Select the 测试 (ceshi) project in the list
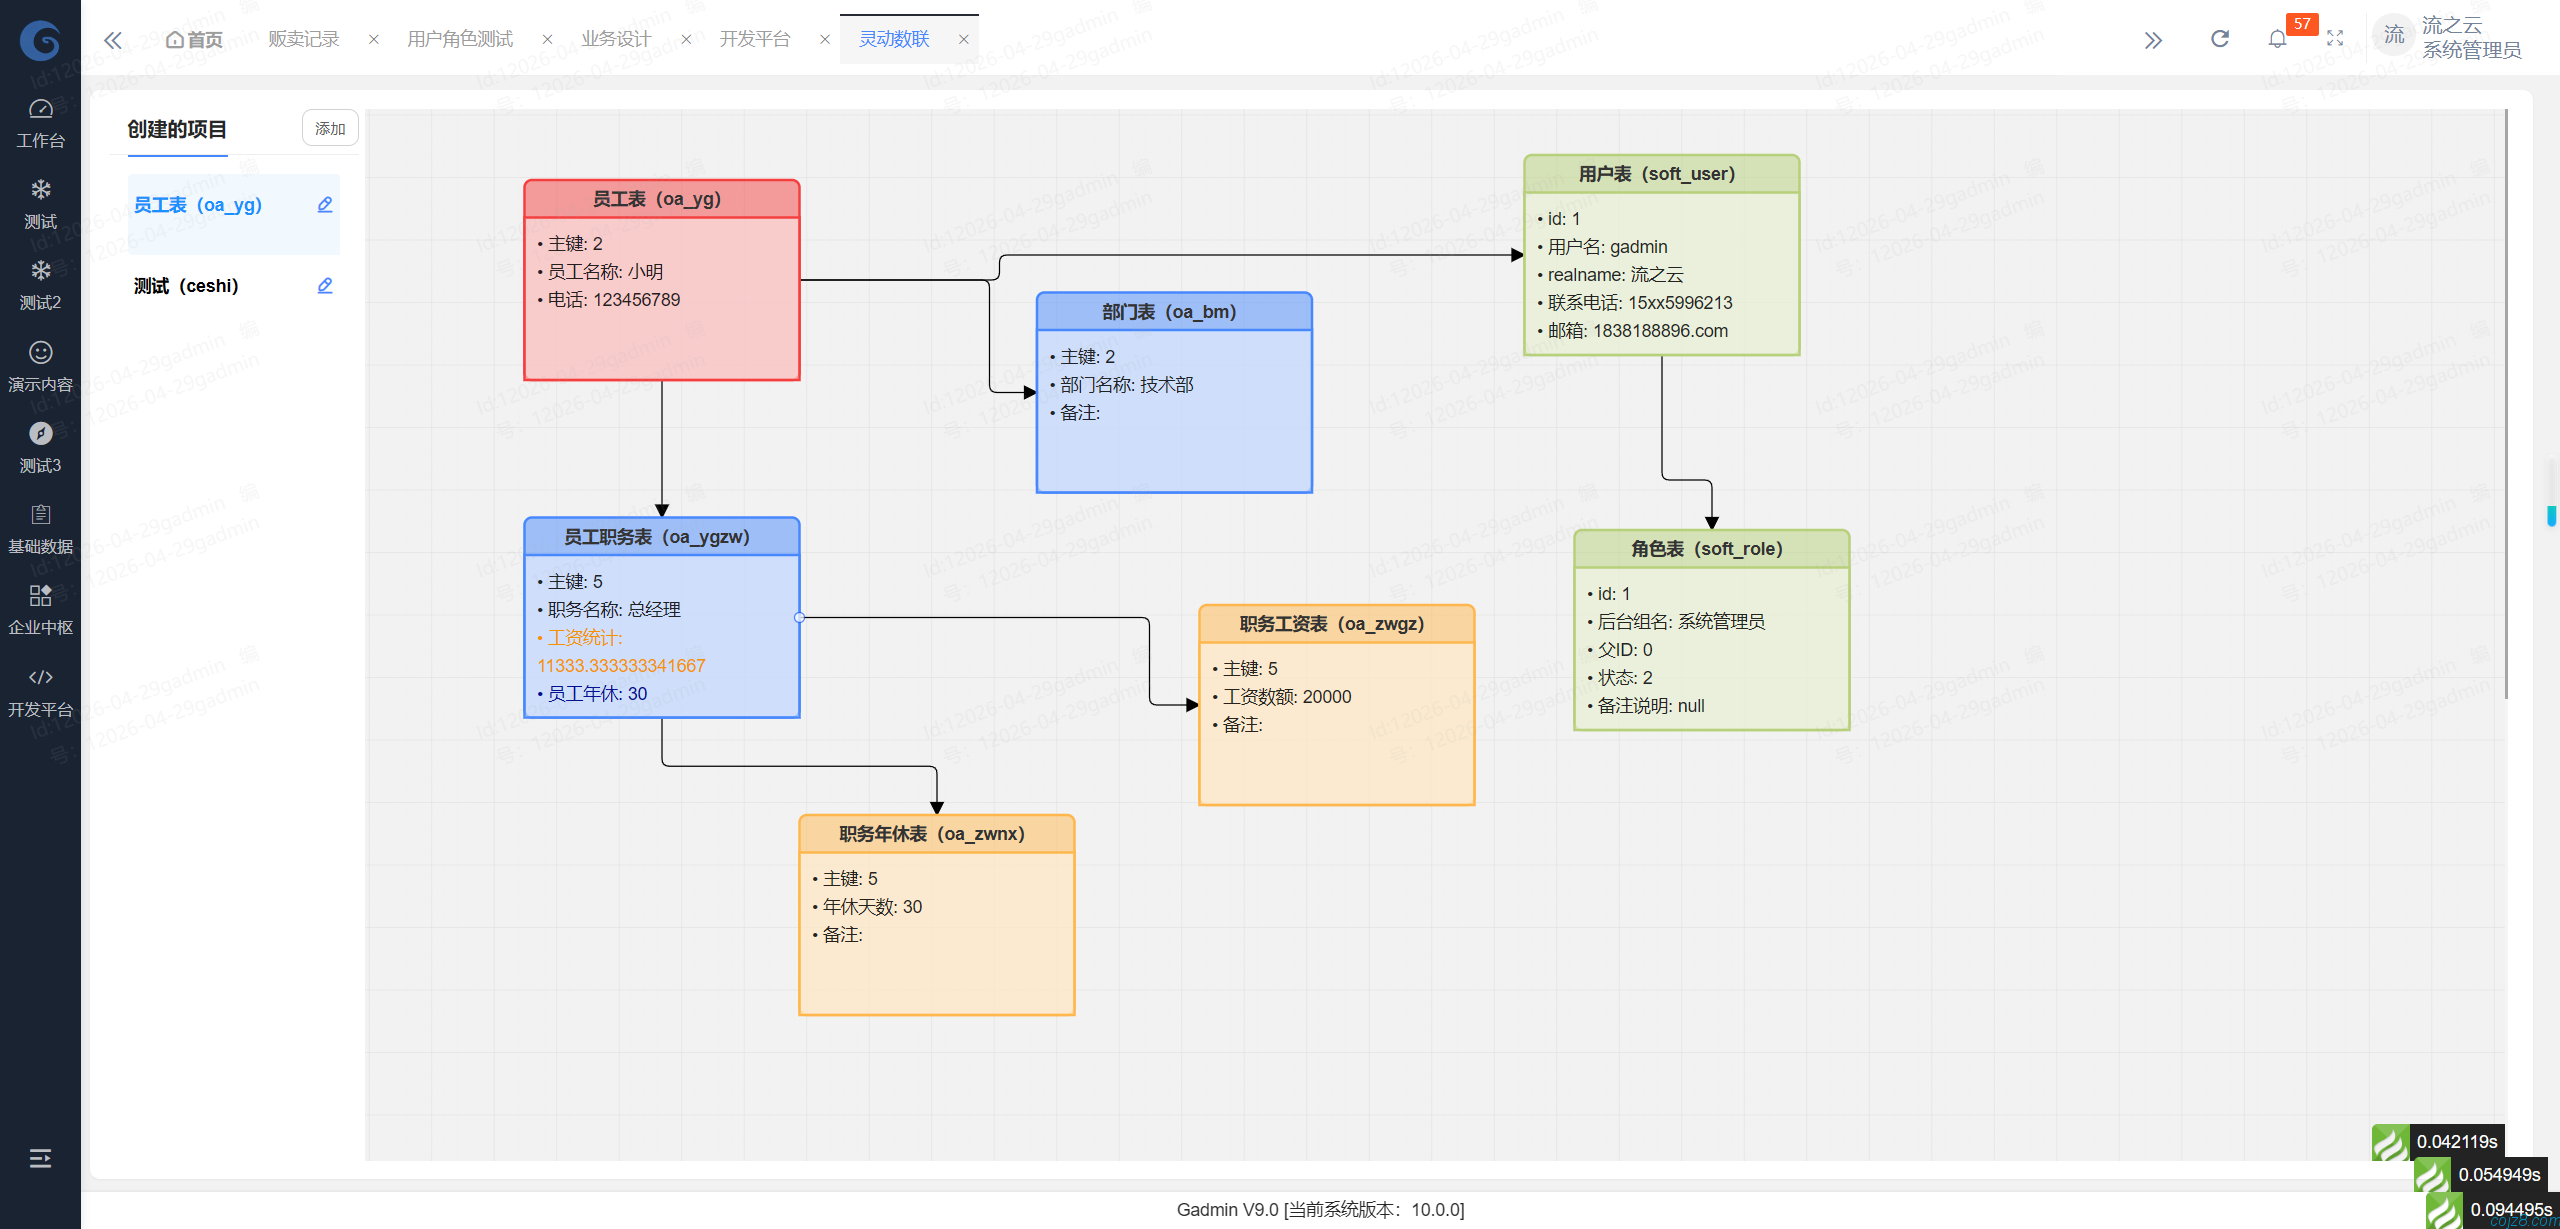Viewport: 2560px width, 1229px height. tap(186, 285)
